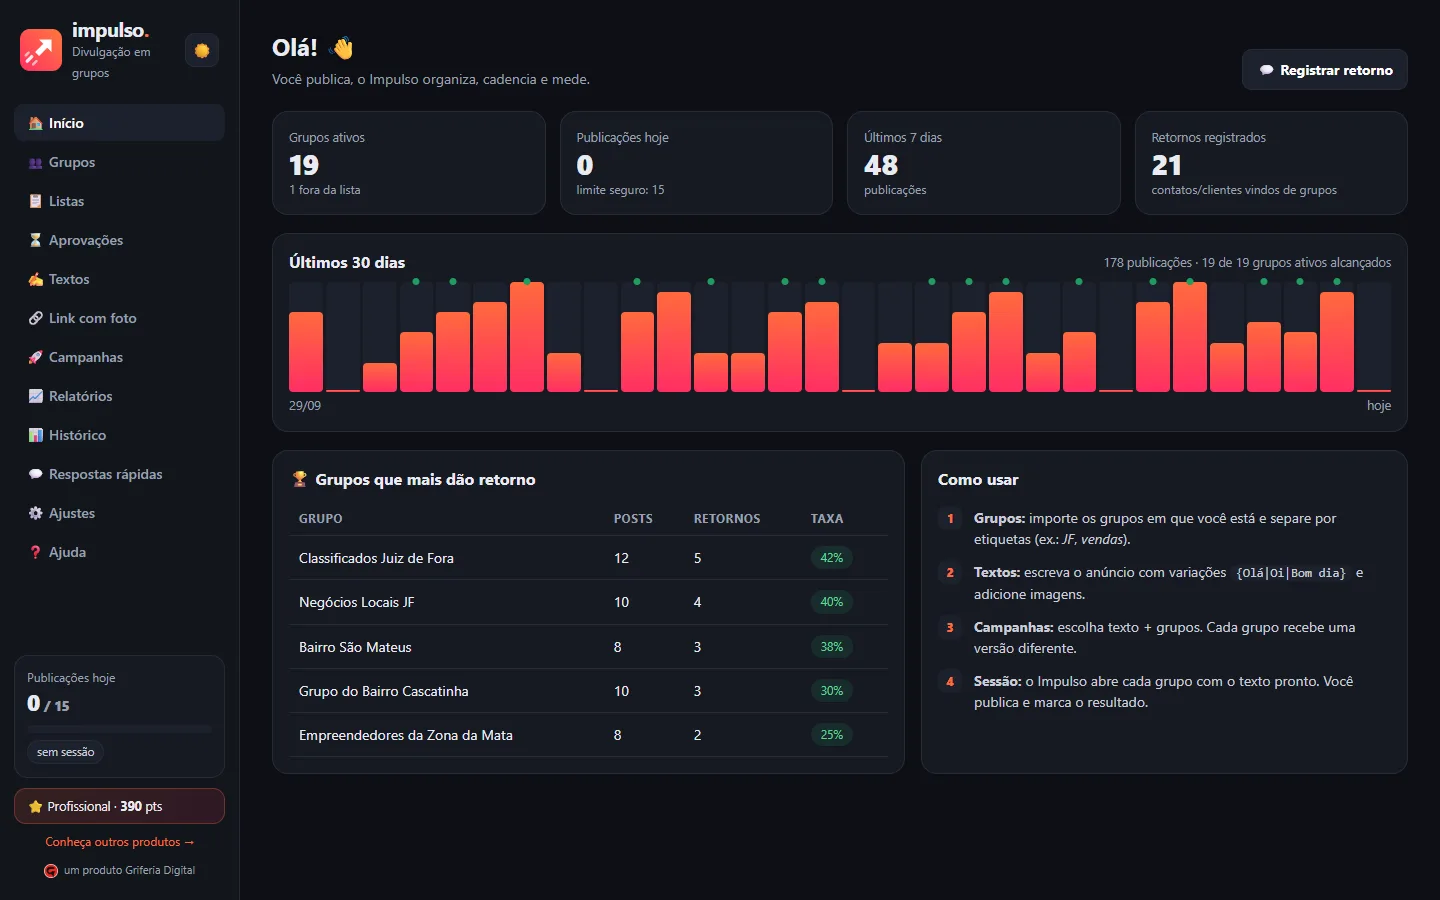Navigate to Respostas rápidas

pos(119,474)
